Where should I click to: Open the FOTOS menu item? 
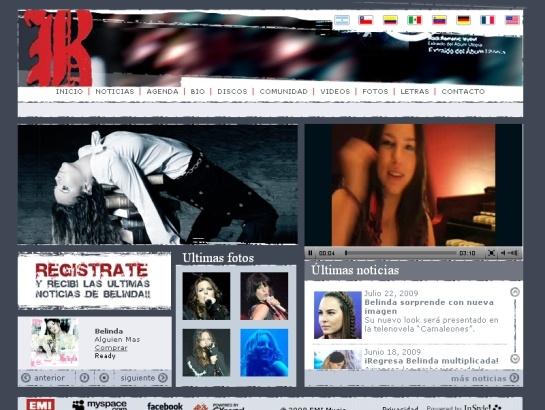(375, 91)
